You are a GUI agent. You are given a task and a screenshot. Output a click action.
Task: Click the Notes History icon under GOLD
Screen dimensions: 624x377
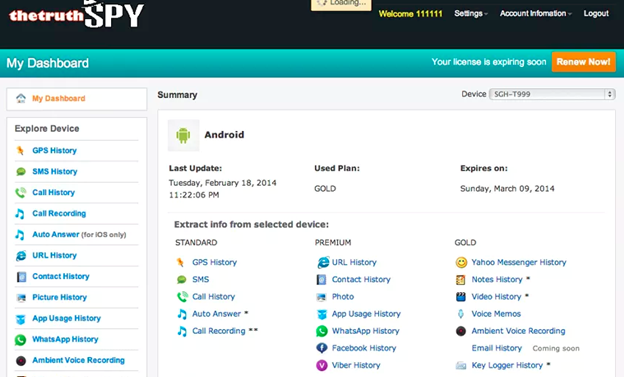(x=461, y=280)
